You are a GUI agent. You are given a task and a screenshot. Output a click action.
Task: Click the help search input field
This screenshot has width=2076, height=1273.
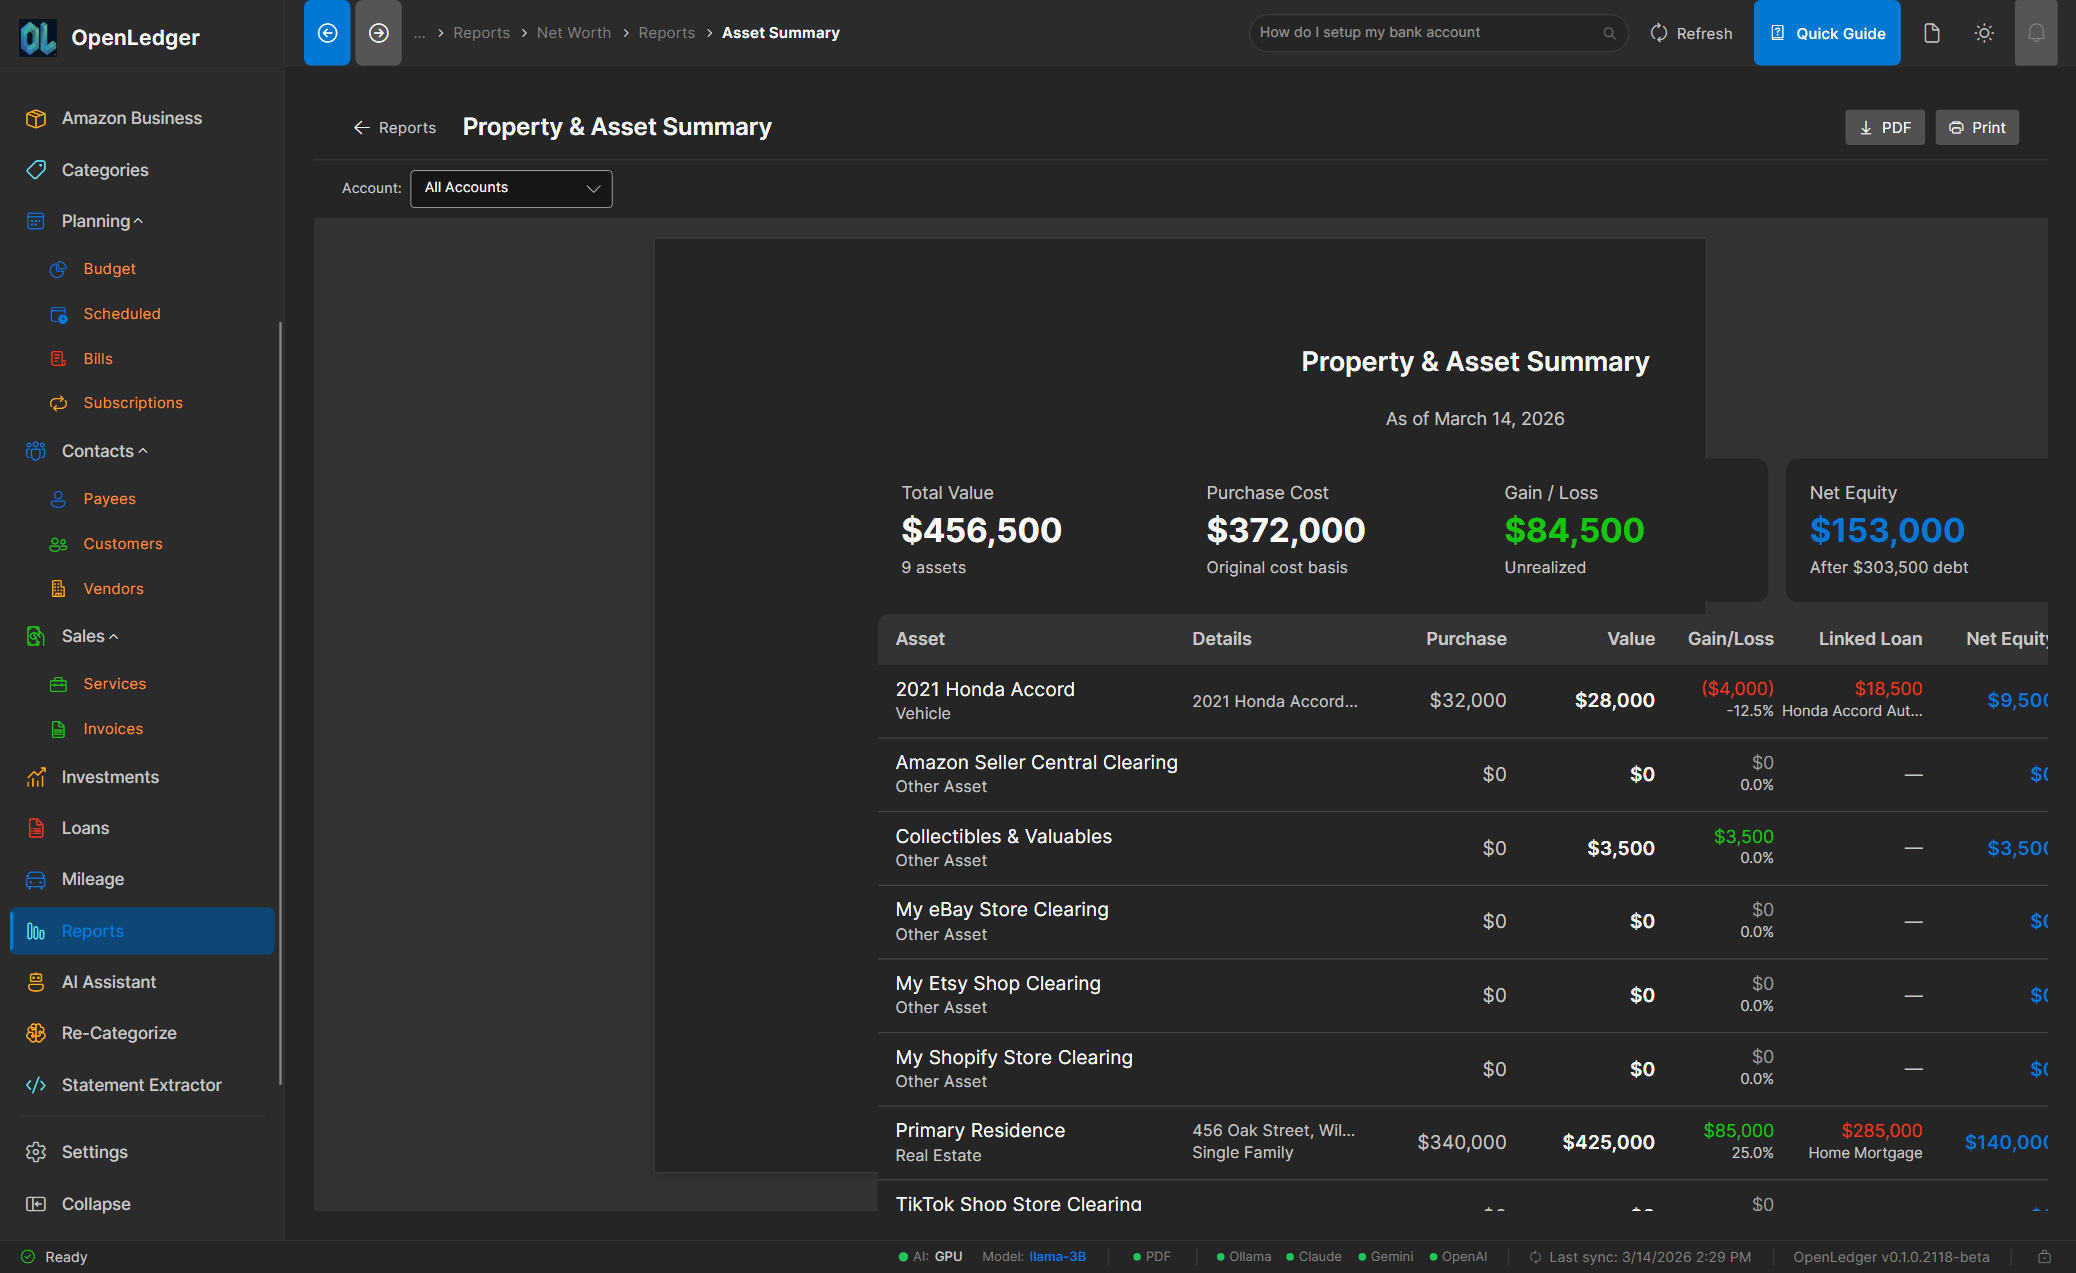[1425, 33]
